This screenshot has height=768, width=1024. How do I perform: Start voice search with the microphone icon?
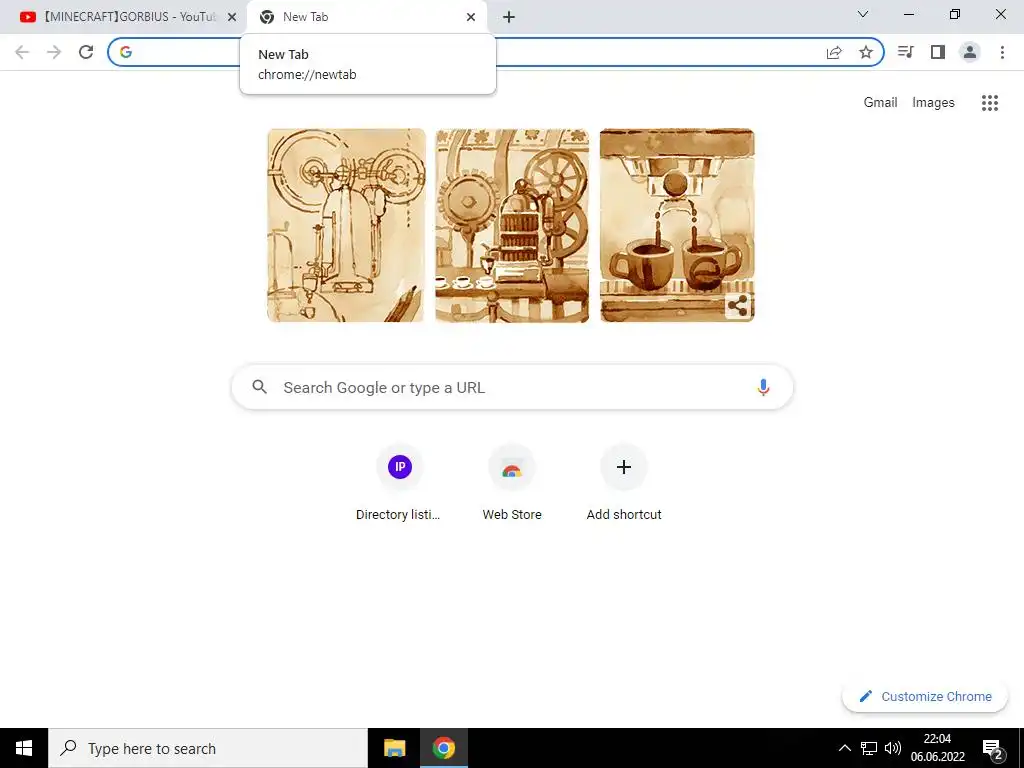pyautogui.click(x=763, y=387)
